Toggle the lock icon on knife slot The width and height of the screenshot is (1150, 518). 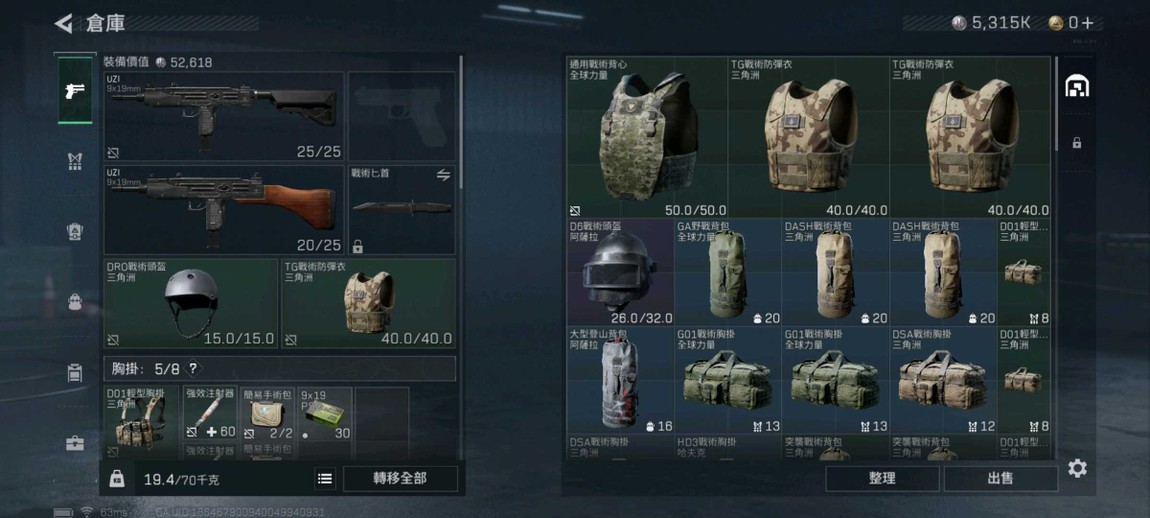[x=358, y=247]
